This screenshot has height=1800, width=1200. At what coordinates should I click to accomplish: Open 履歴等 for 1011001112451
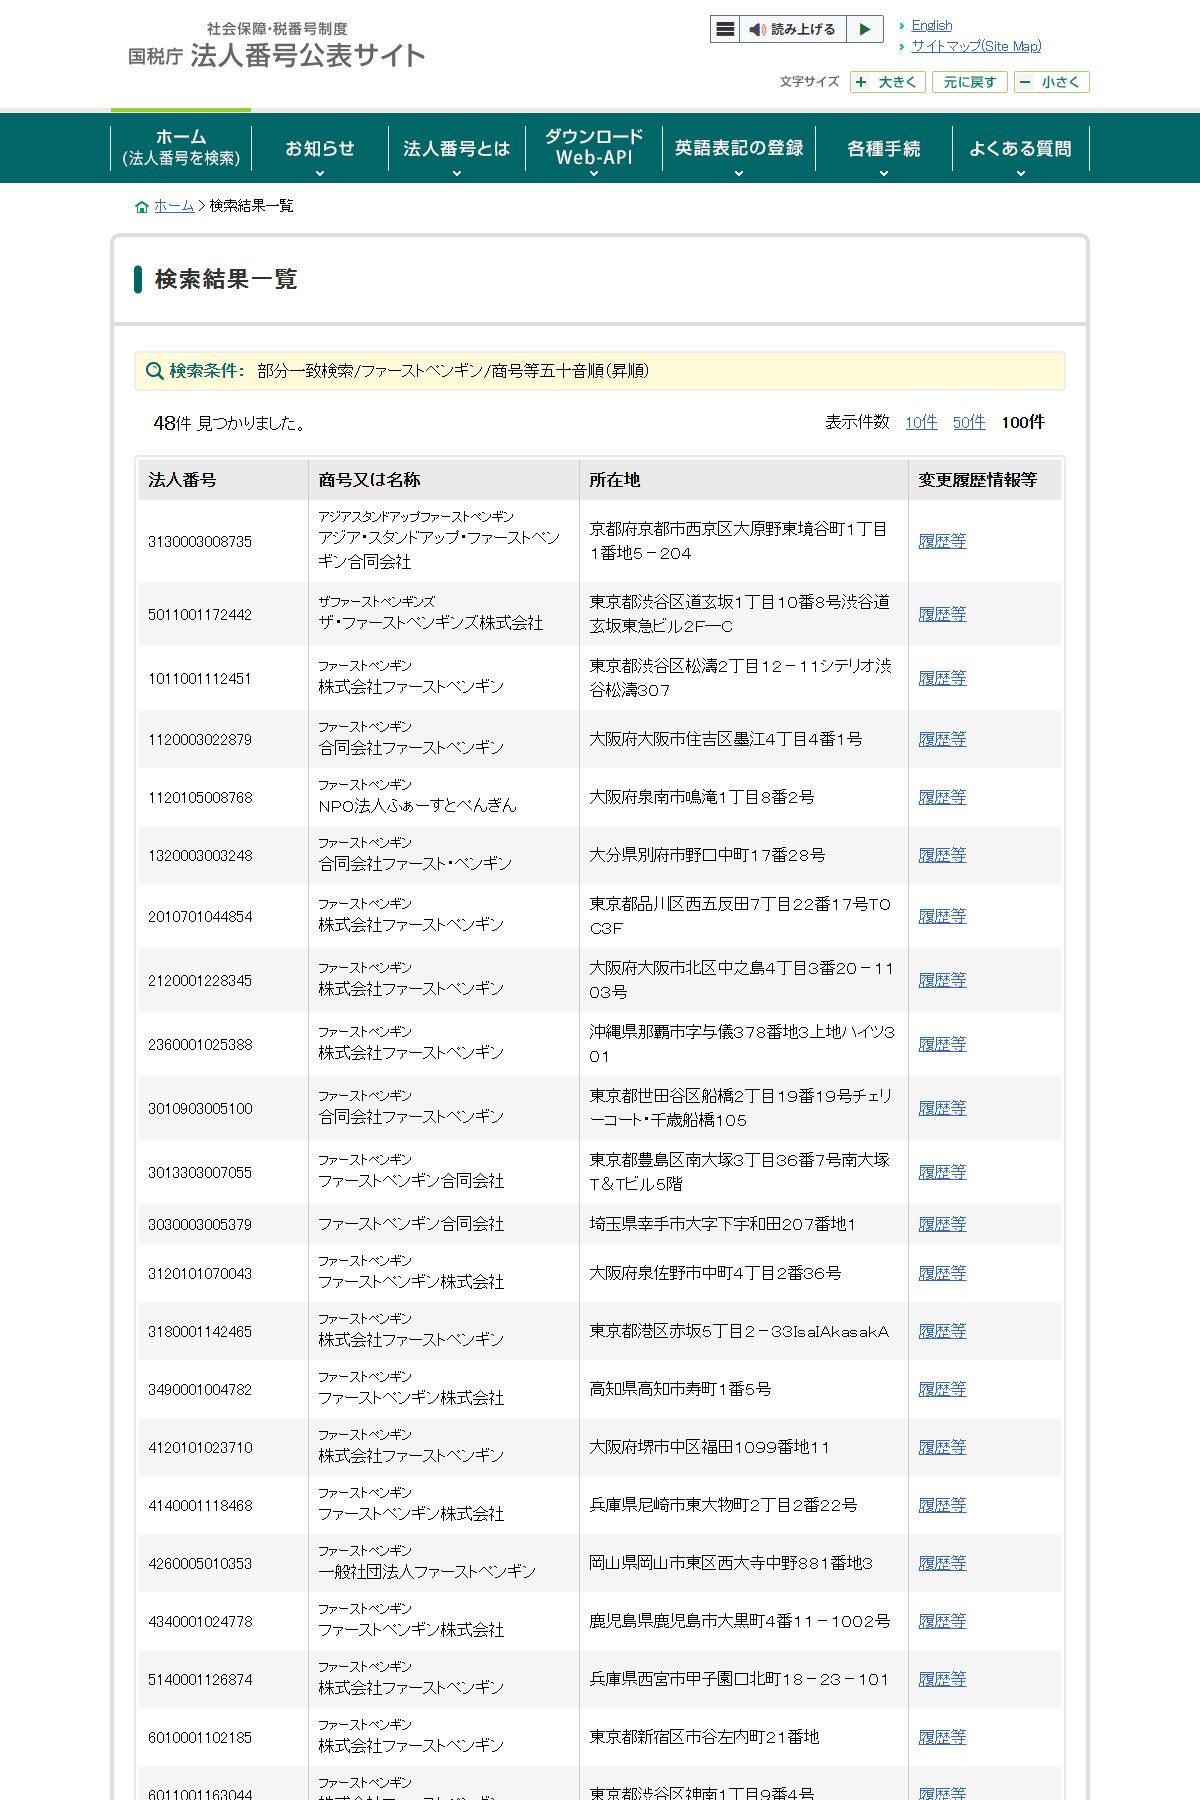[x=943, y=678]
